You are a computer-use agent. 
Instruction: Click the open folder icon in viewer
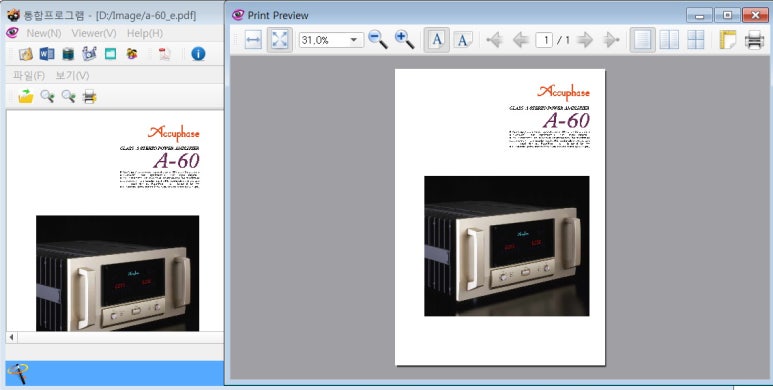point(26,96)
